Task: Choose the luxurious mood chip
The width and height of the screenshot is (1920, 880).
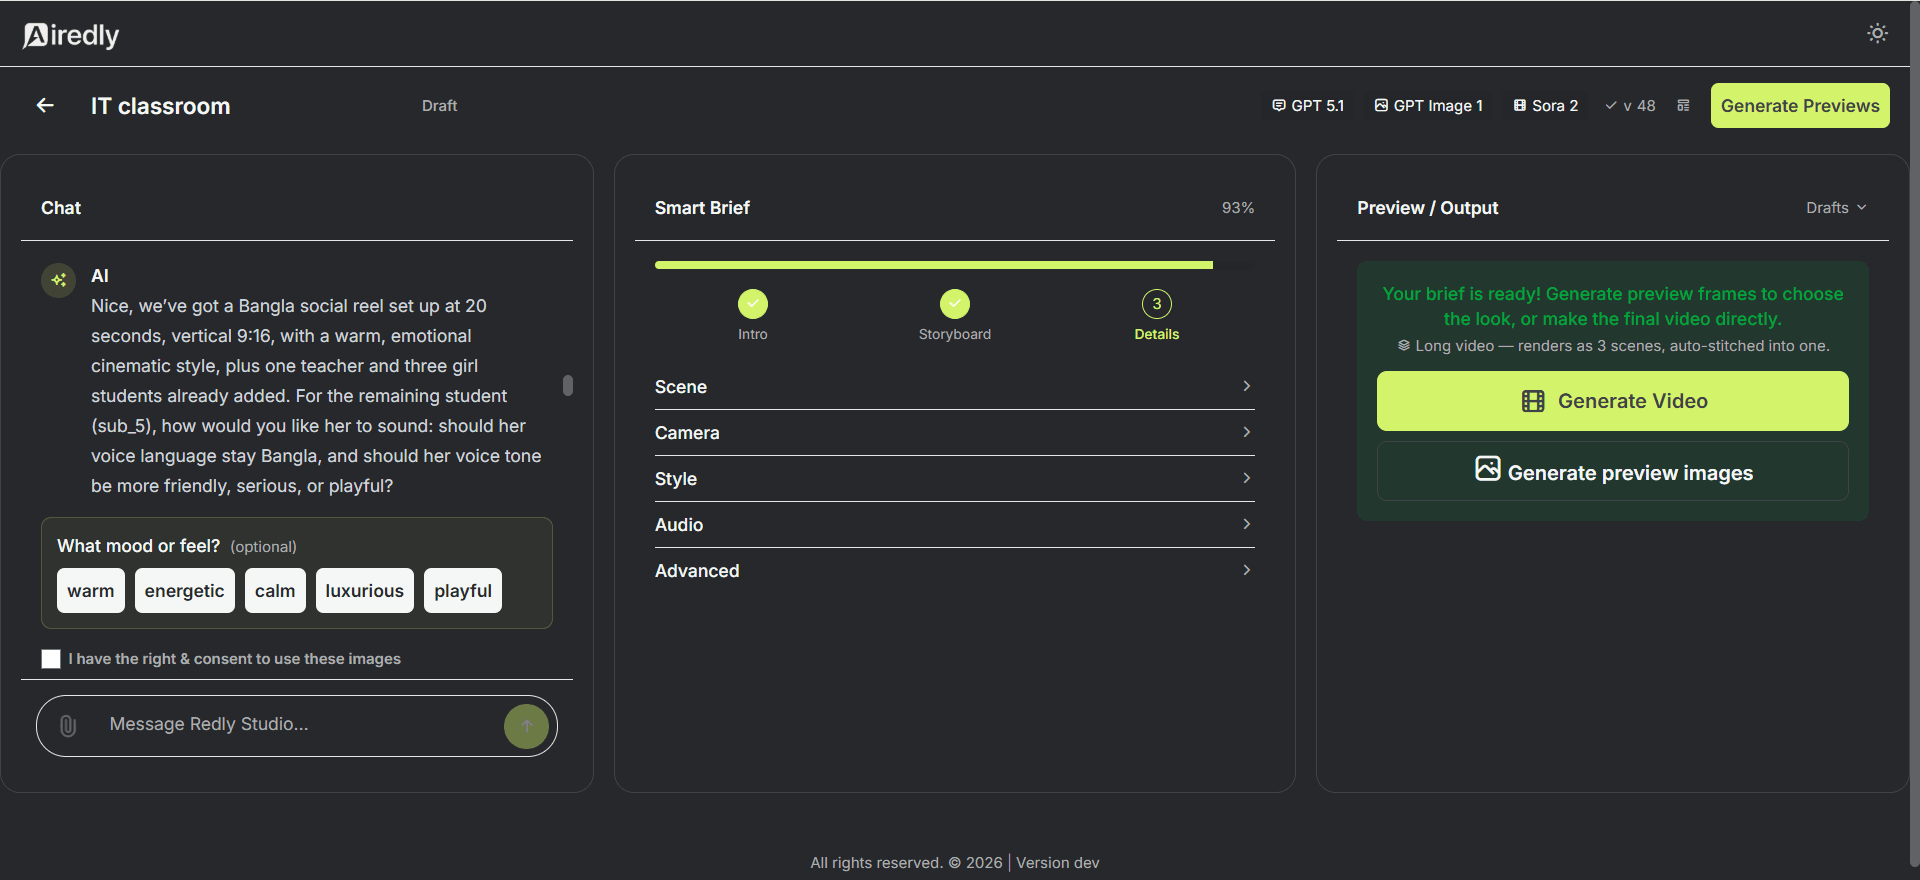Action: 365,591
